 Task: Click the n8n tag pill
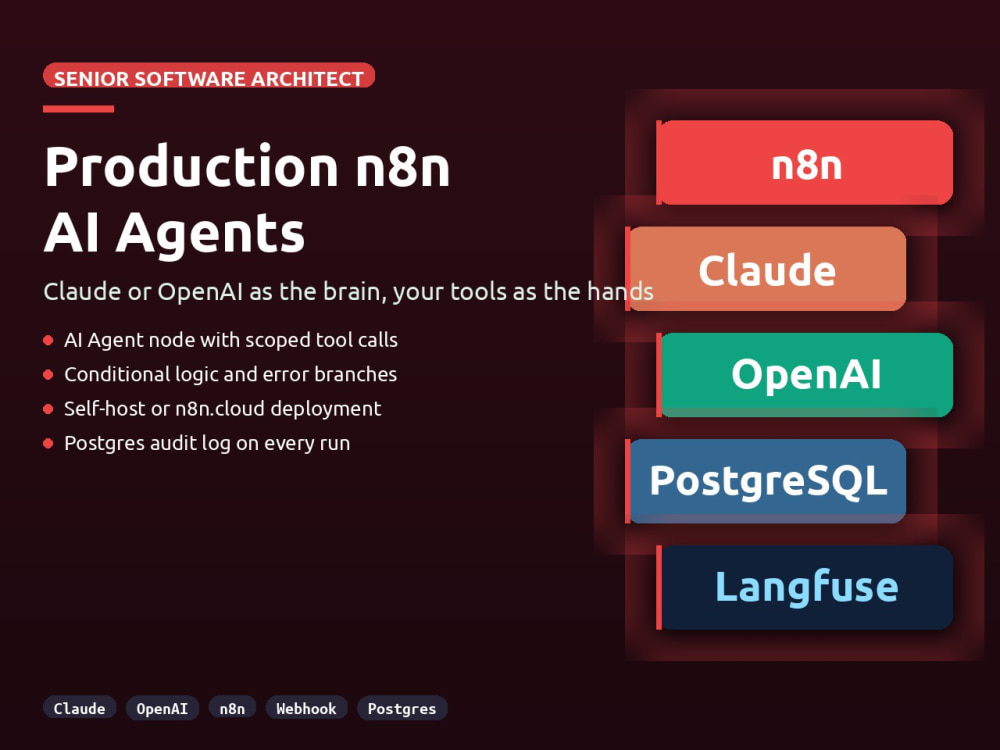tap(232, 708)
